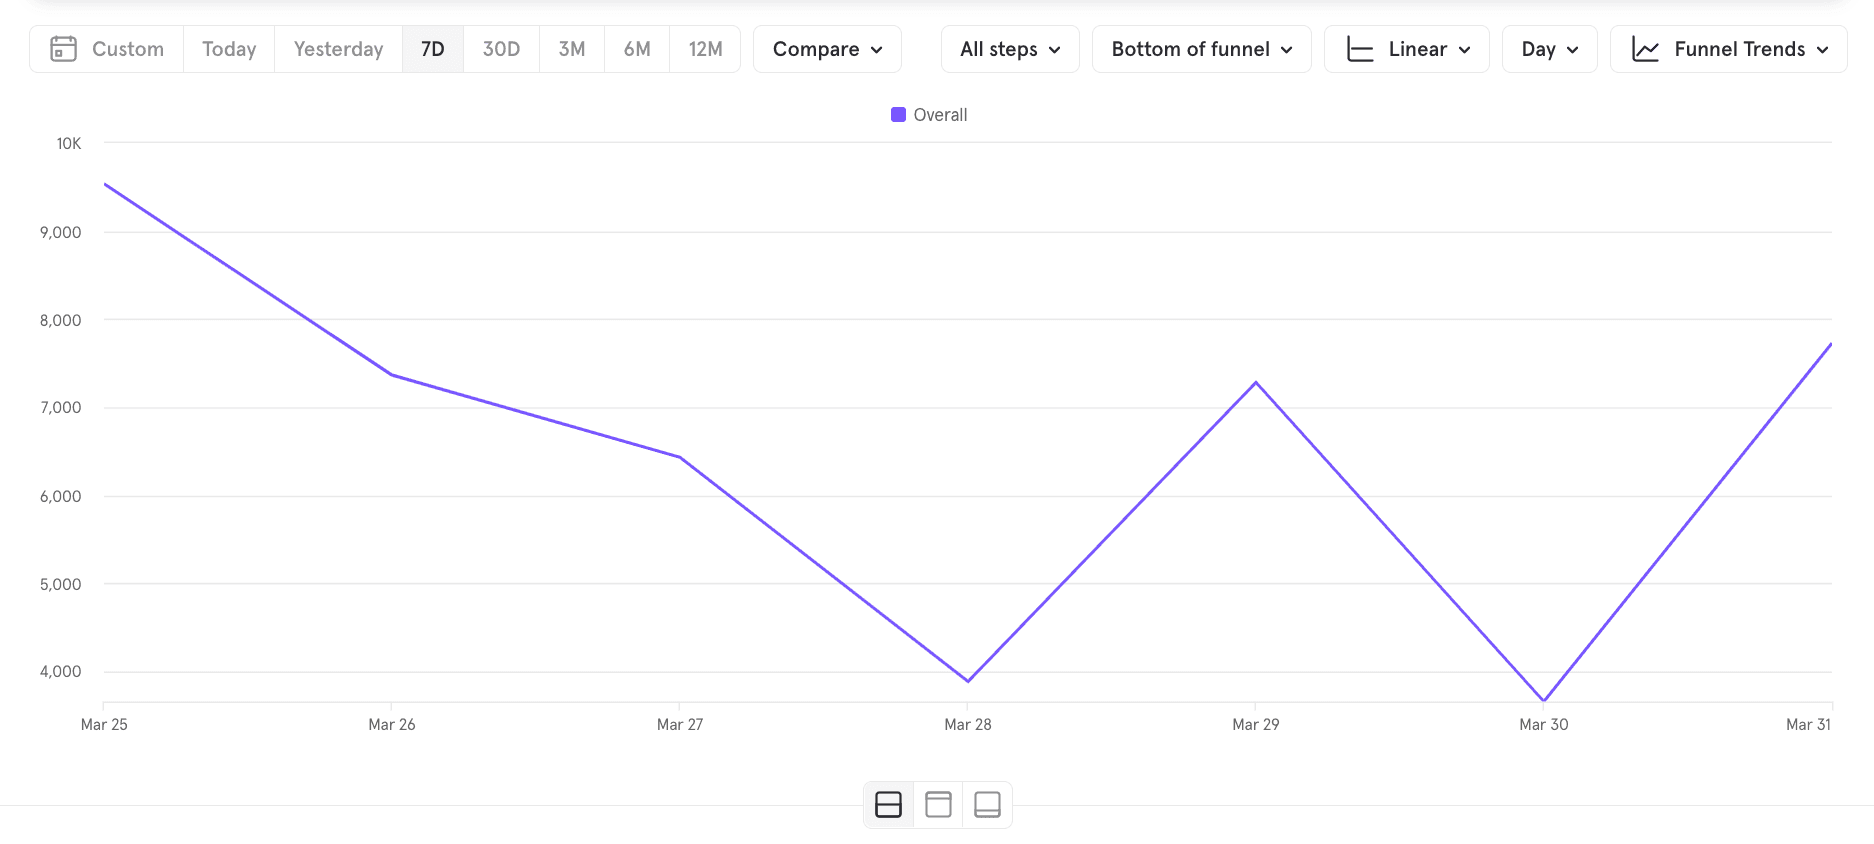Select the top-panel layout icon
This screenshot has height=844, width=1874.
[938, 804]
